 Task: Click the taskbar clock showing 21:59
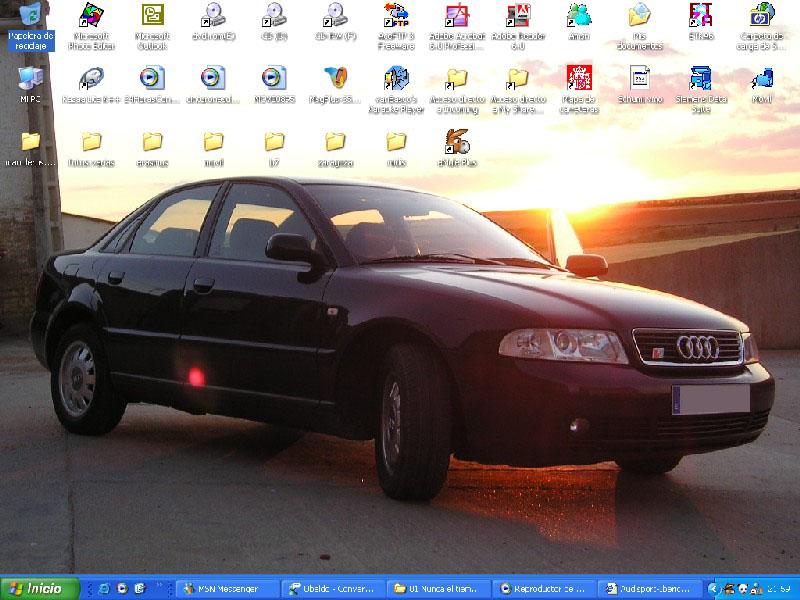(x=779, y=589)
